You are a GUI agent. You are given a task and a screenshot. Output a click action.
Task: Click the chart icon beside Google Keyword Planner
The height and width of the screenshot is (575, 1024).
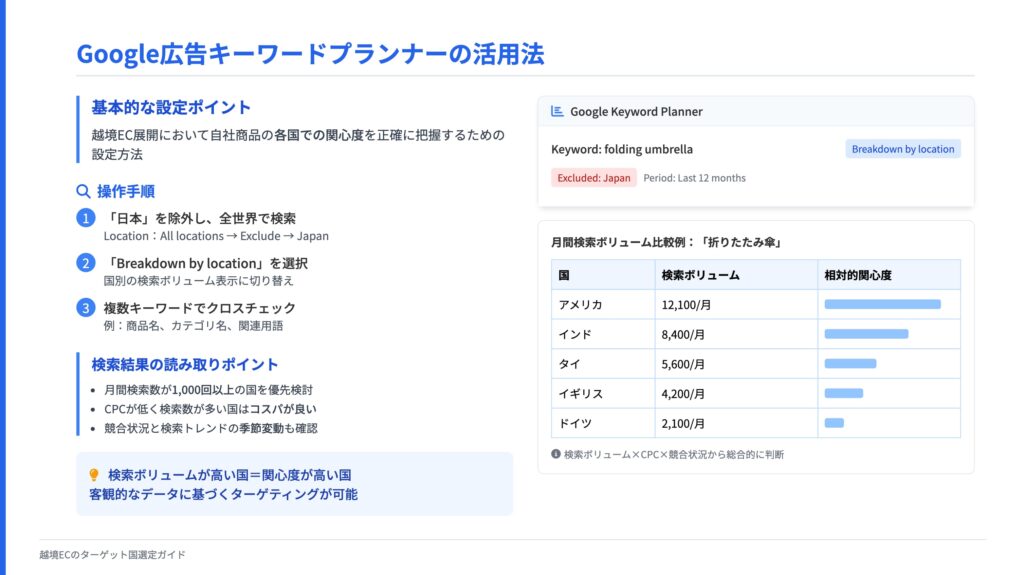tap(557, 111)
